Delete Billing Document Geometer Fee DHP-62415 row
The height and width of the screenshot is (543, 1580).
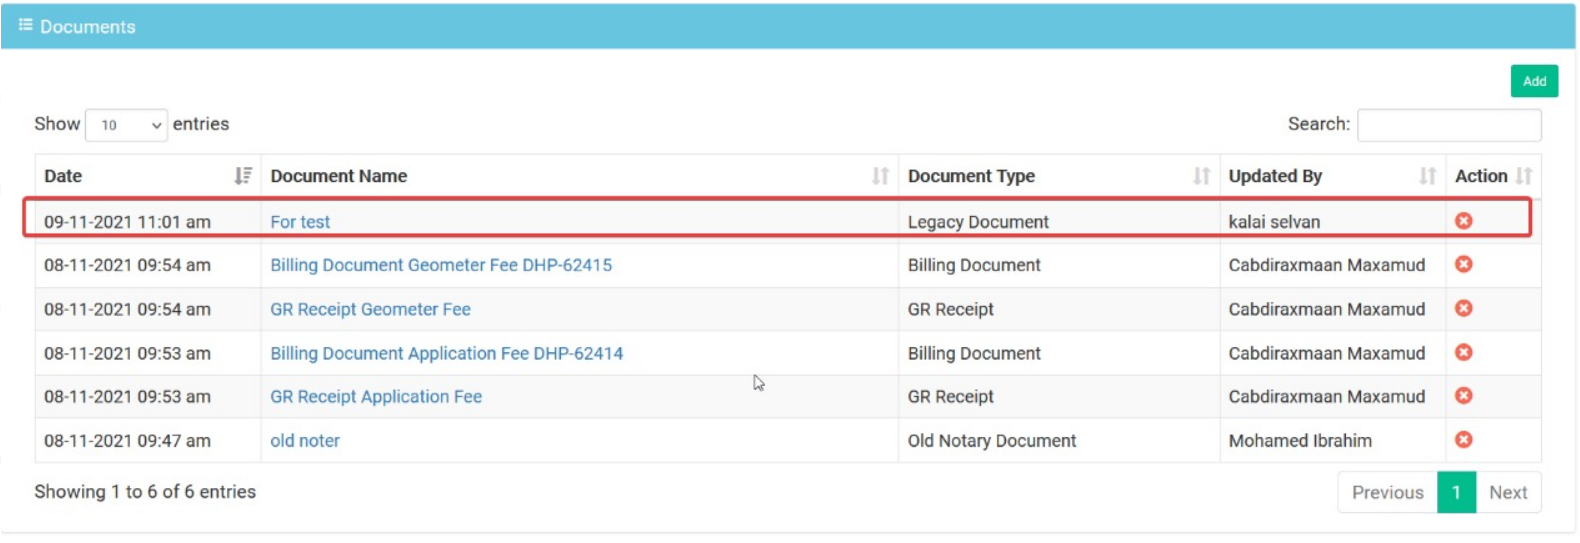pos(1463,264)
